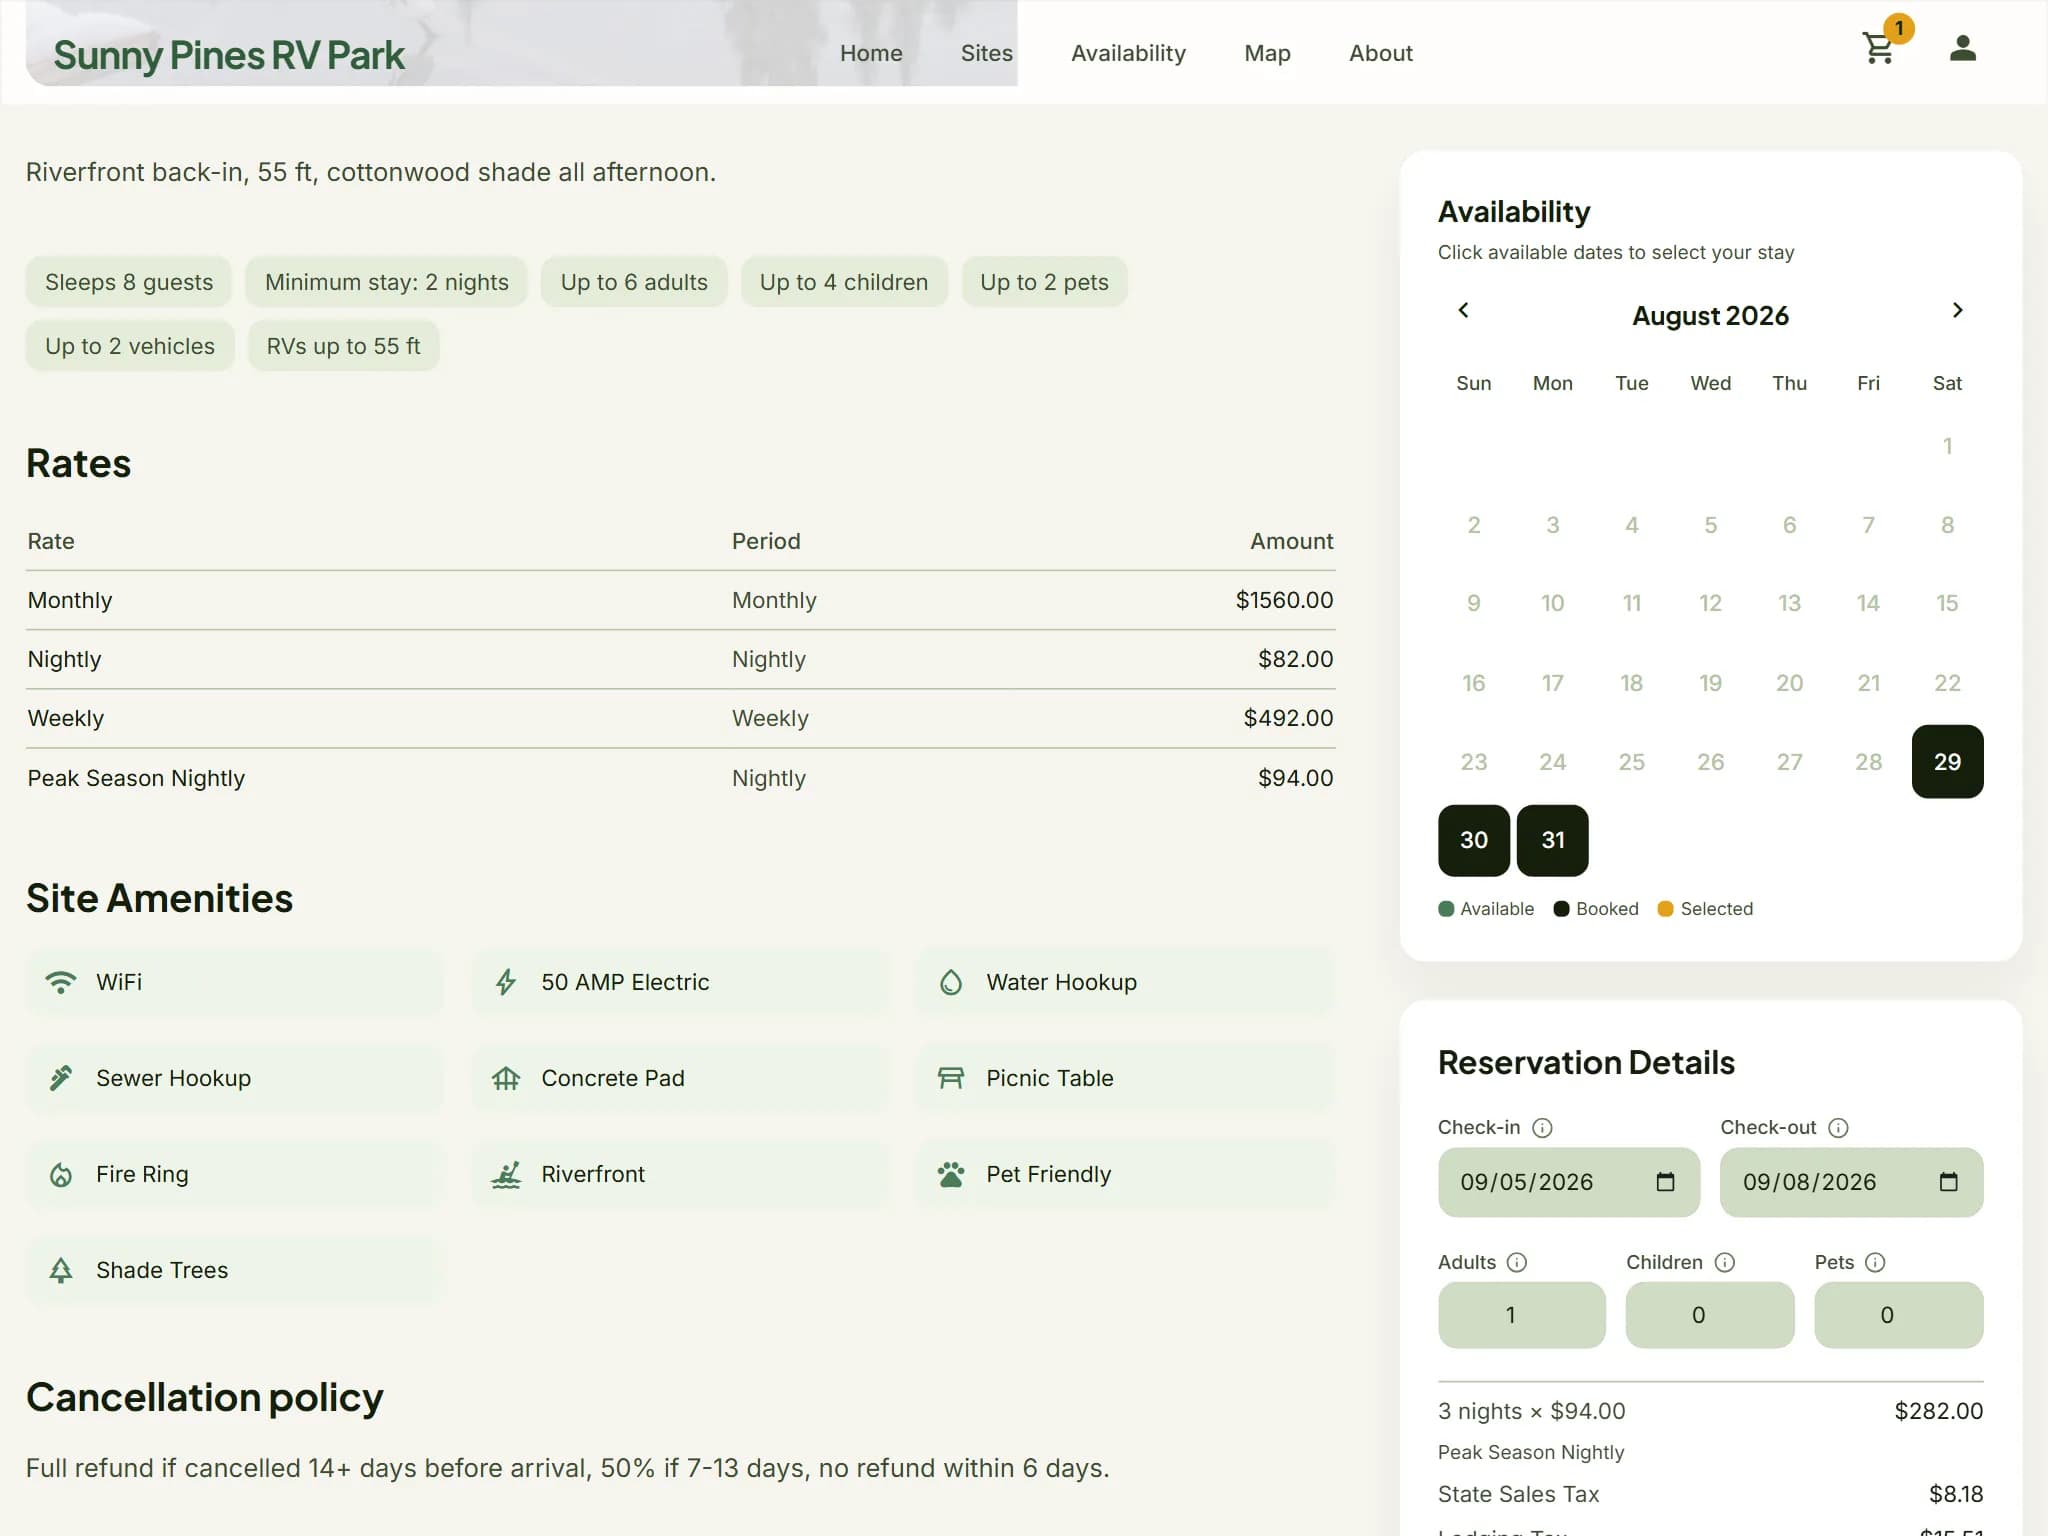
Task: Click the Adults number field
Action: coord(1522,1315)
